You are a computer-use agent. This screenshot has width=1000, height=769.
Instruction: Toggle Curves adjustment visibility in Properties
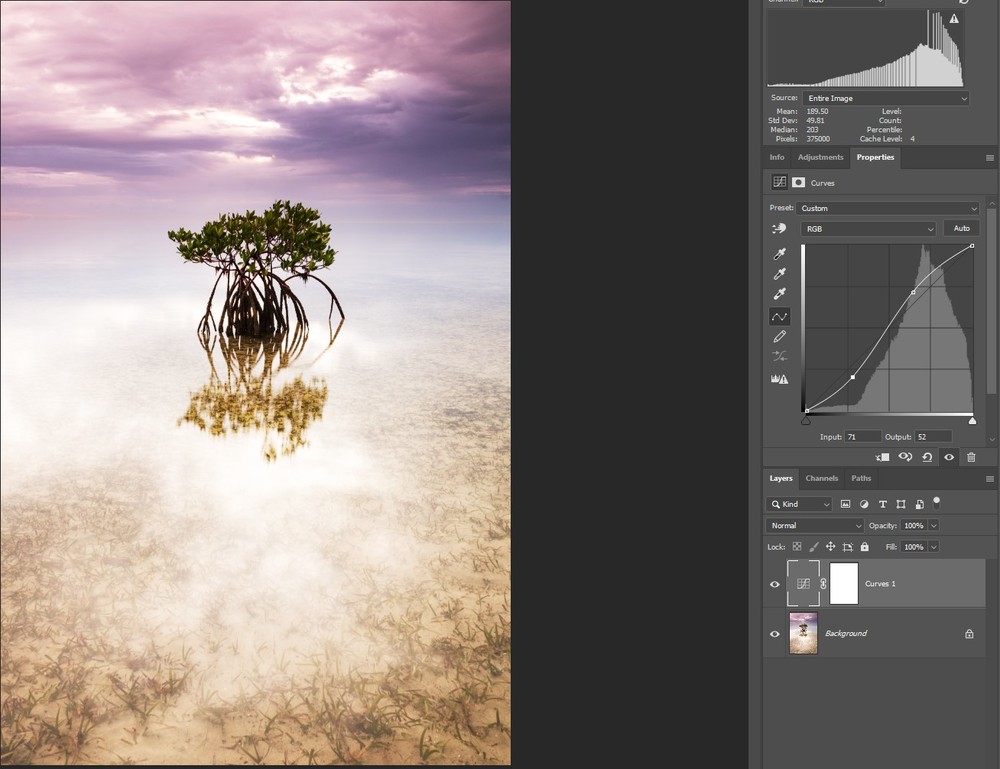click(x=949, y=457)
